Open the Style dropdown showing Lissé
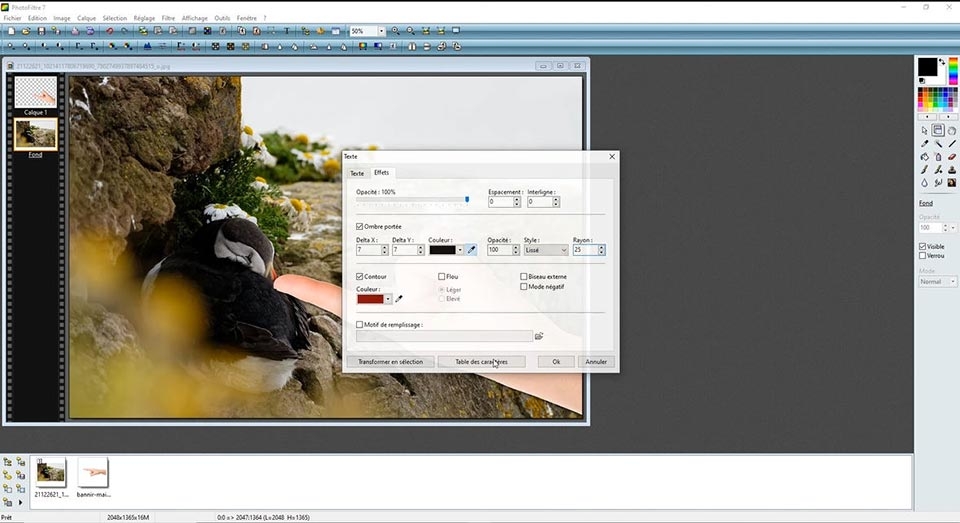Screen dimensions: 960x523 click(x=545, y=250)
